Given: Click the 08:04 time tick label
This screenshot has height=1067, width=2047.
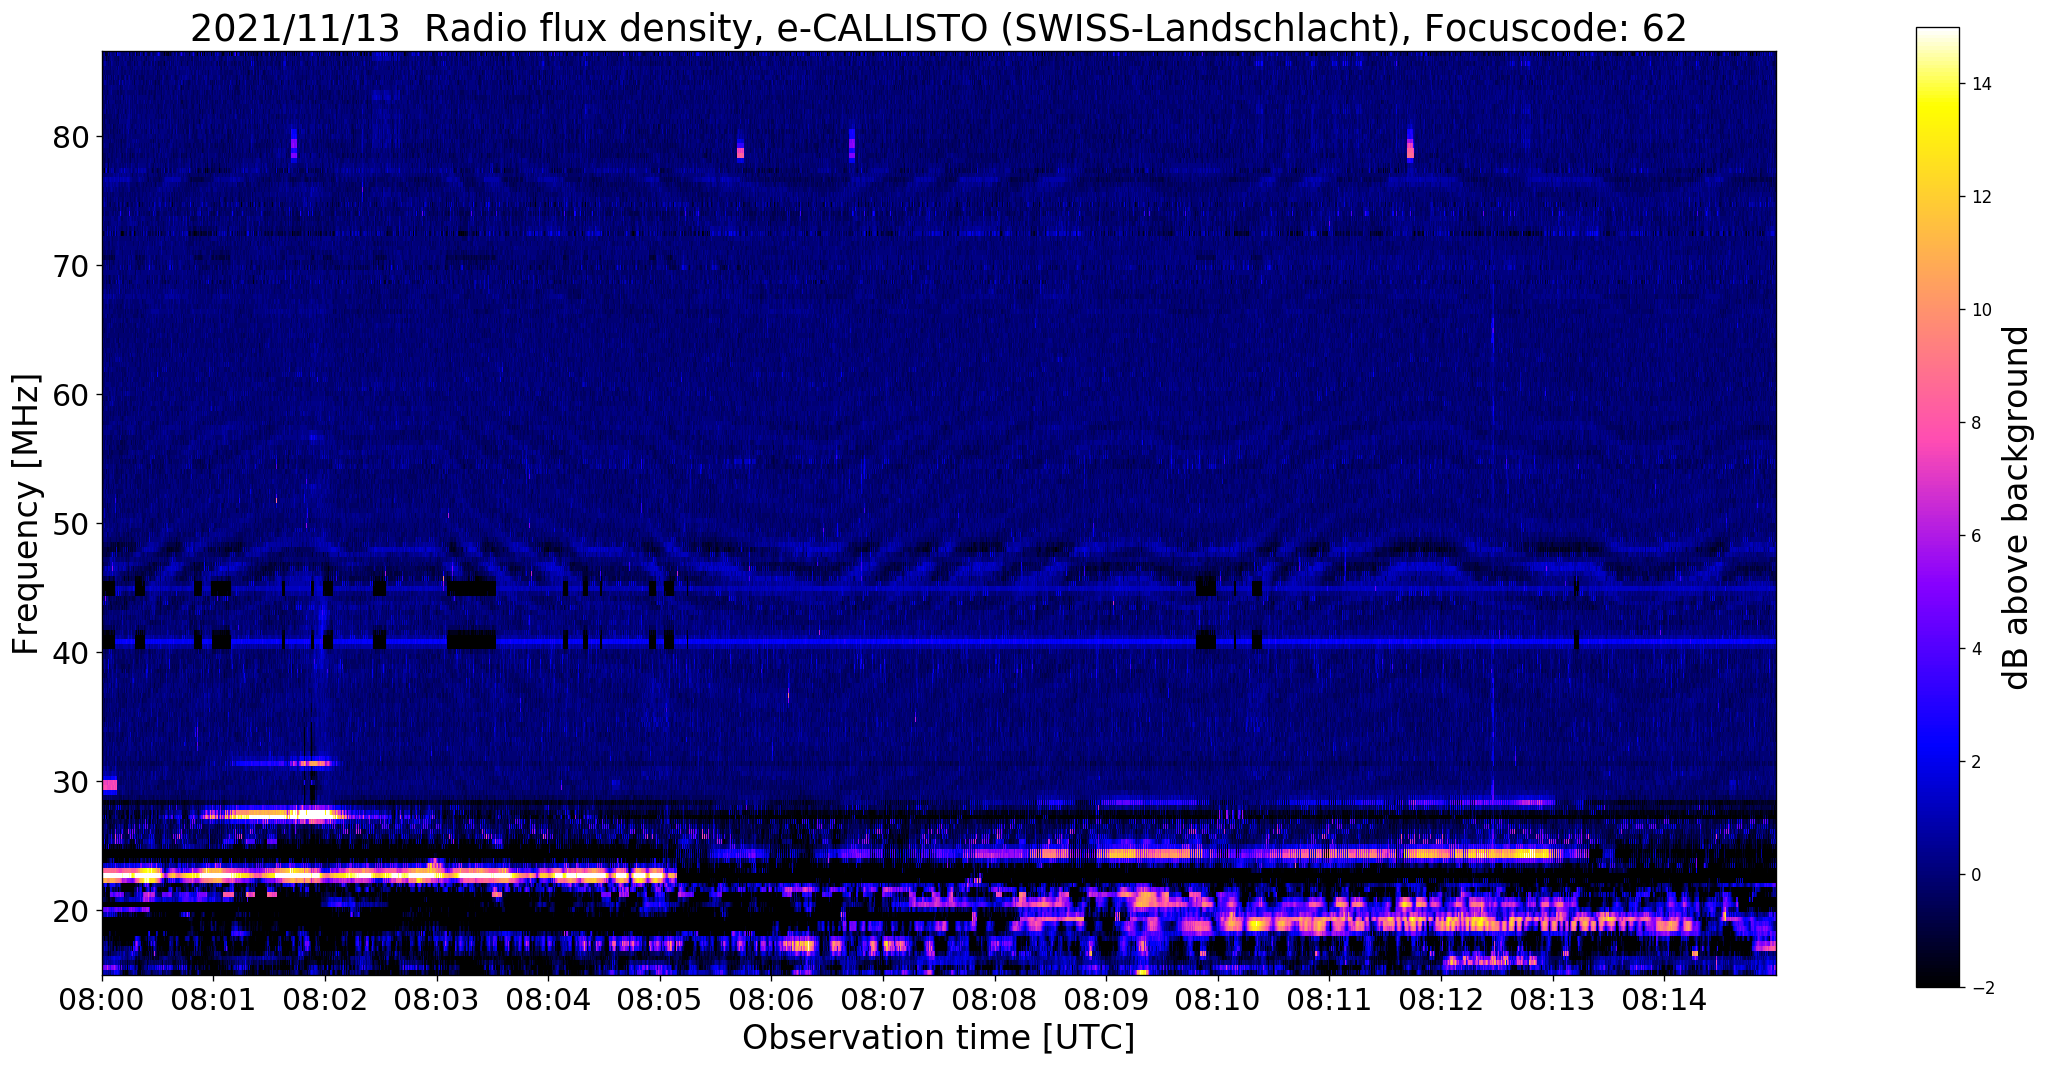Looking at the screenshot, I should [548, 999].
